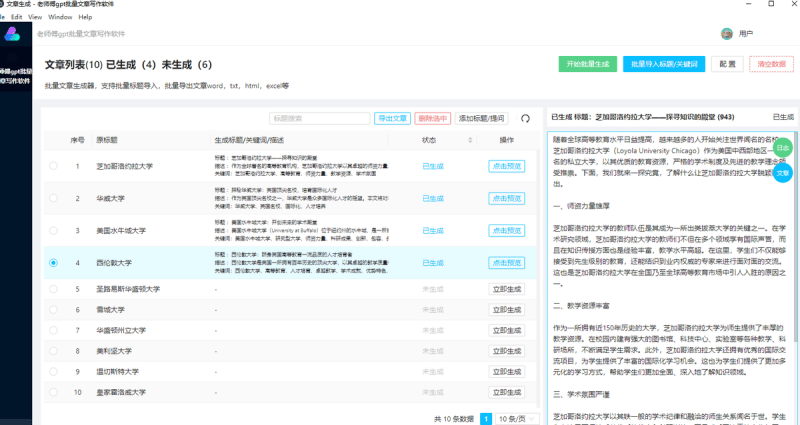Click 立即生成 for row 9

pyautogui.click(x=507, y=371)
